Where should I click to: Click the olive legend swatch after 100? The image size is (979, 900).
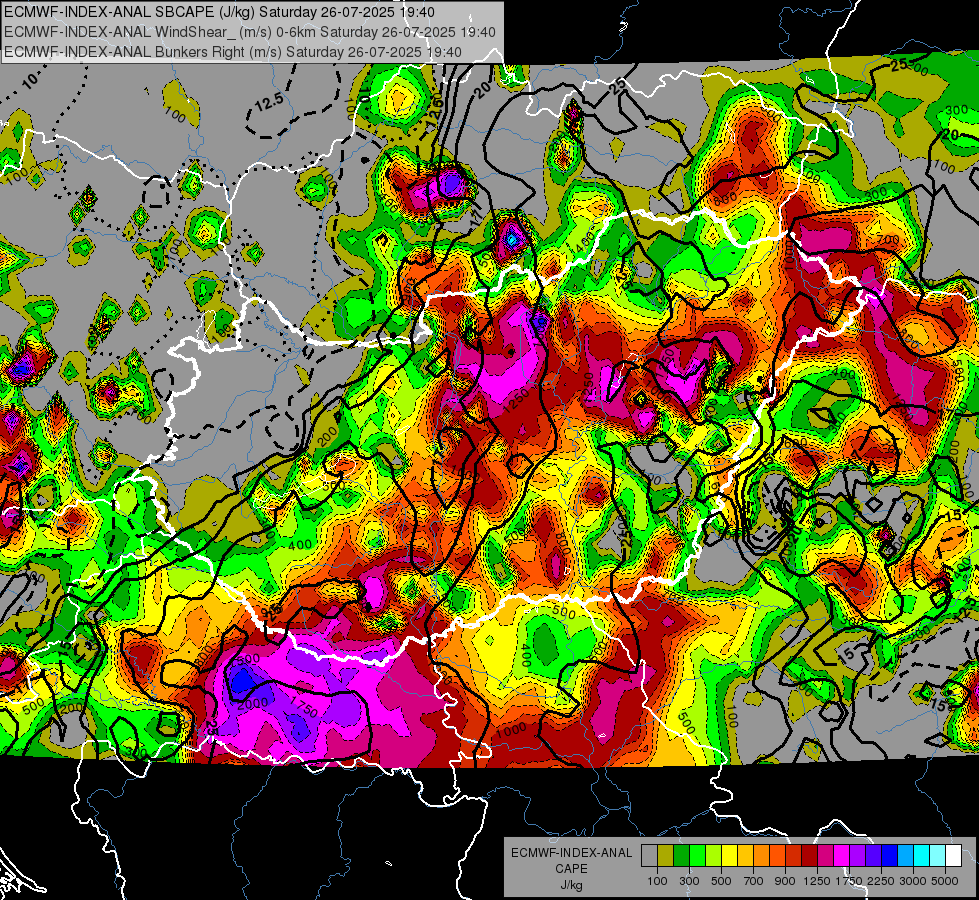tap(666, 855)
